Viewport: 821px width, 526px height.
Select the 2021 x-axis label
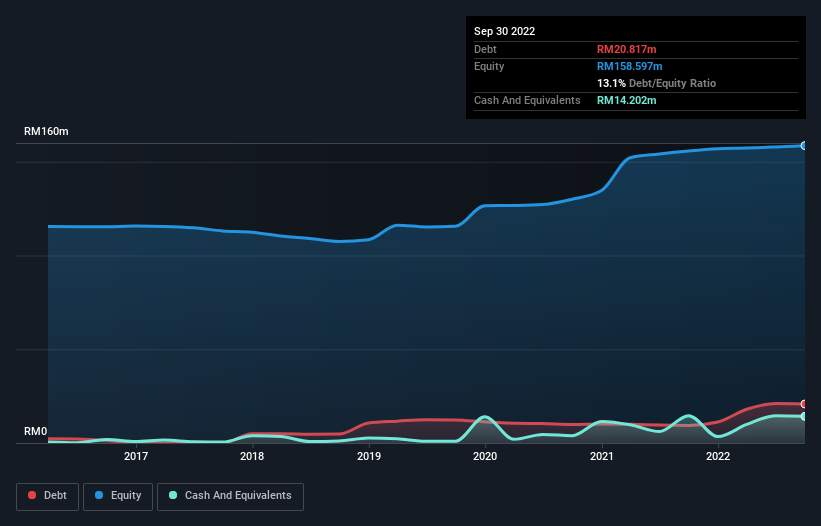point(602,456)
